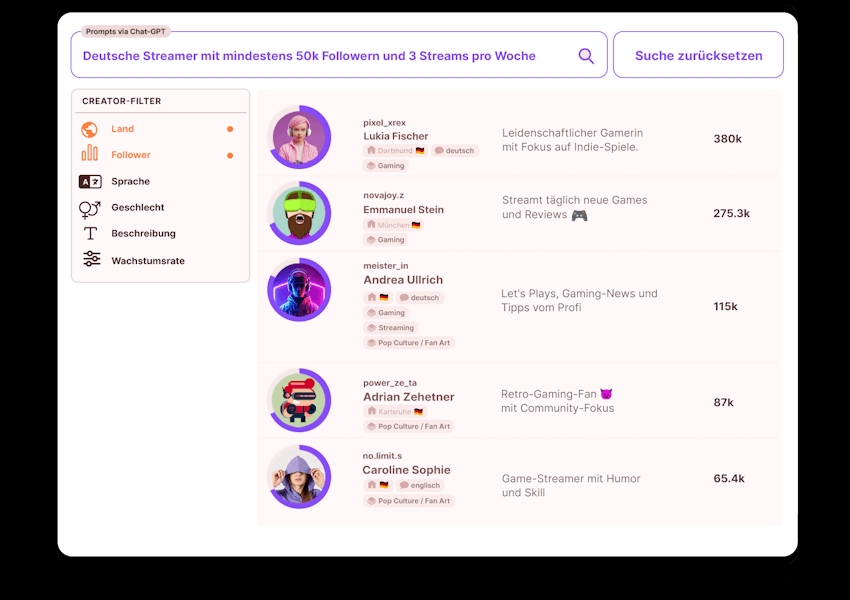Viewport: 850px width, 600px height.
Task: Select the Land globe icon
Action: tap(90, 129)
